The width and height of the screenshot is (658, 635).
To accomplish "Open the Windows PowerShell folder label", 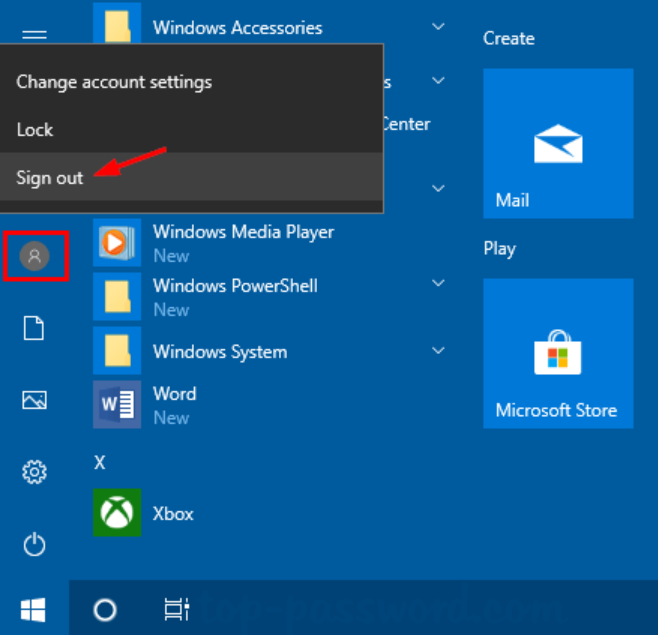I will pos(235,286).
